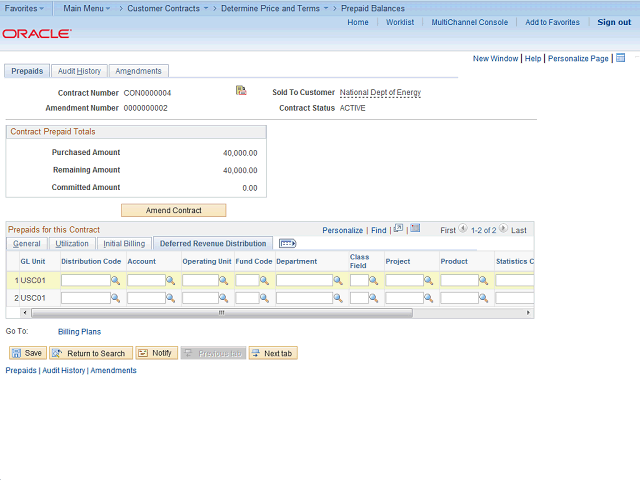Open Product lookup in row 2

point(483,298)
